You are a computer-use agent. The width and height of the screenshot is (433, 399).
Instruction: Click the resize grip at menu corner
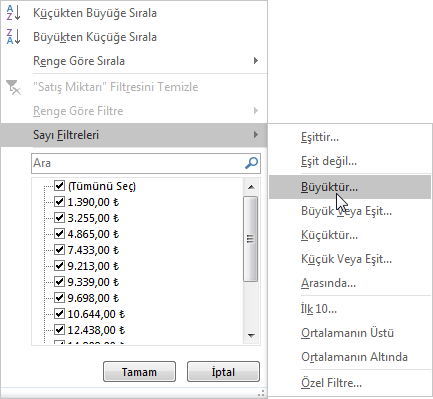tap(262, 393)
